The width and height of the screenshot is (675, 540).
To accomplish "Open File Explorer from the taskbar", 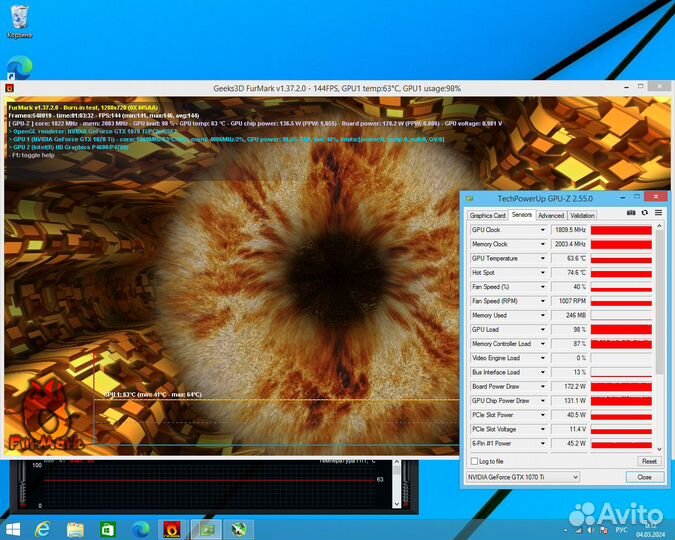I will pos(75,529).
